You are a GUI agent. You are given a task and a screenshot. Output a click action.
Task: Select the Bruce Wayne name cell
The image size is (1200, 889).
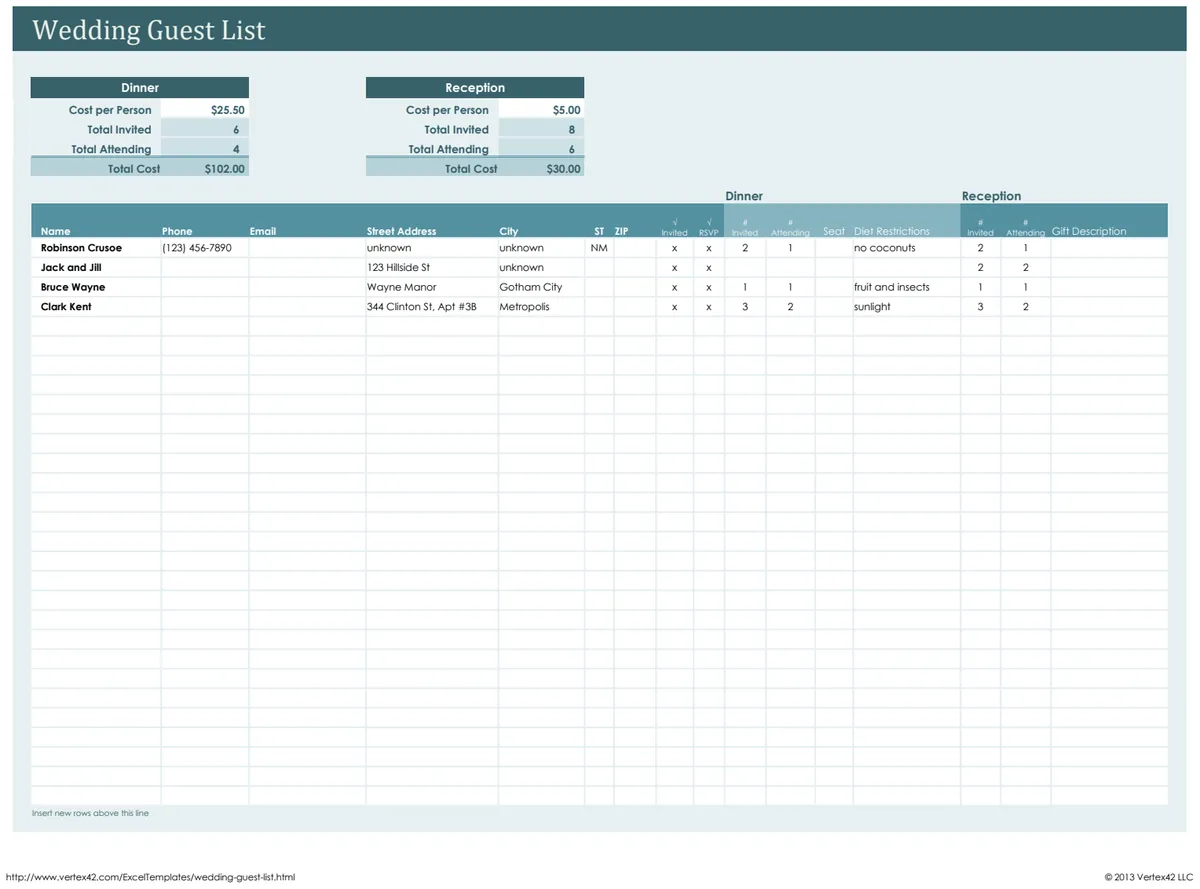(x=96, y=287)
